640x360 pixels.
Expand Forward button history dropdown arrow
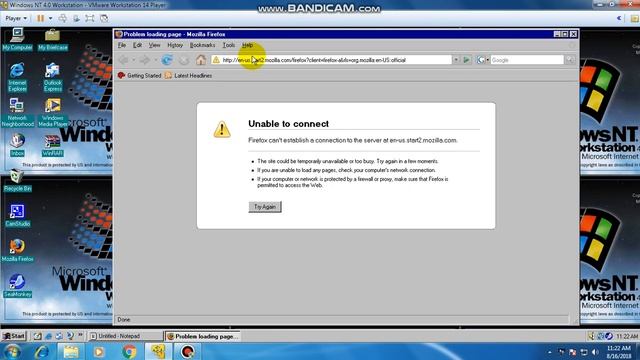[155, 60]
